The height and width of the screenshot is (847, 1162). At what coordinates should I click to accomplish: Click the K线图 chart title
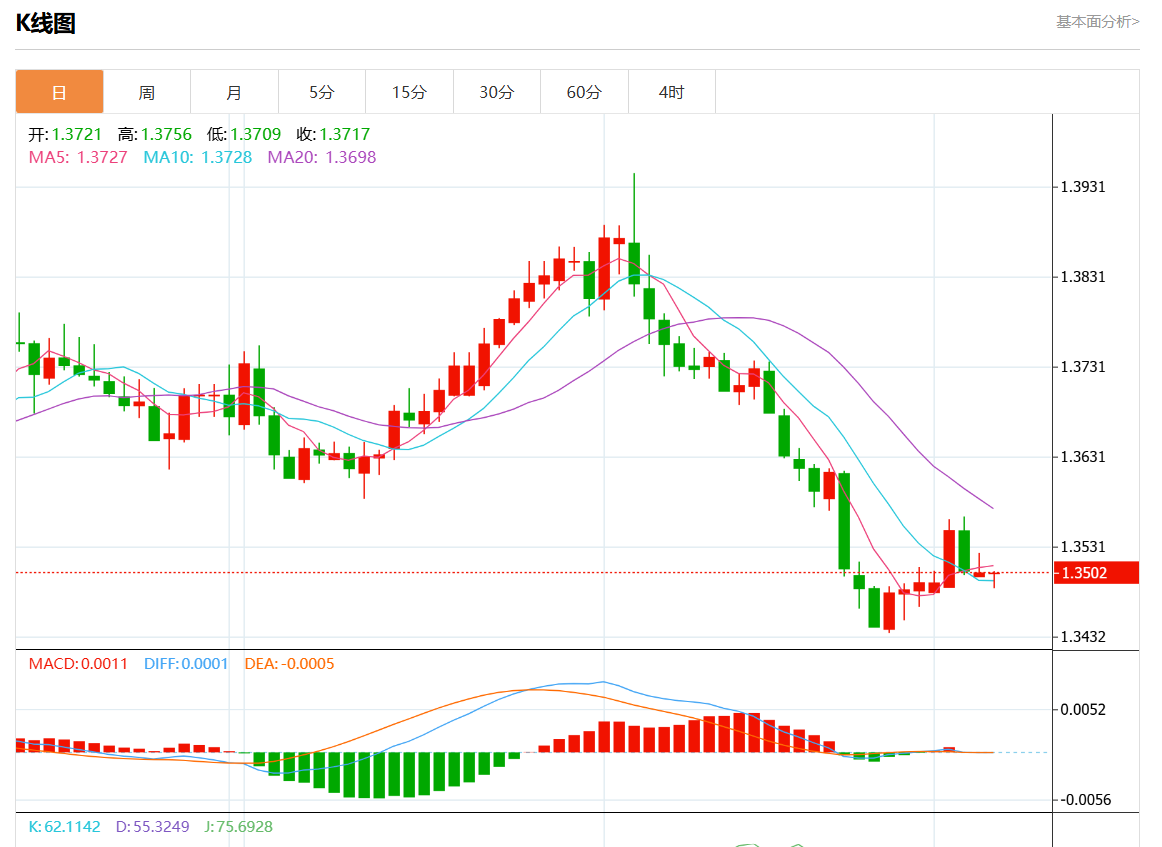coord(46,23)
